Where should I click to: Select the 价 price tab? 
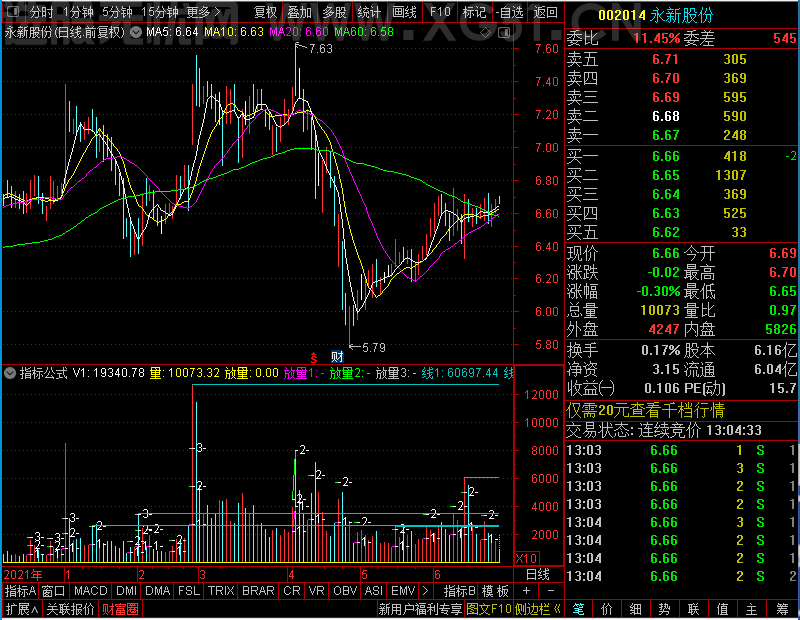[607, 609]
